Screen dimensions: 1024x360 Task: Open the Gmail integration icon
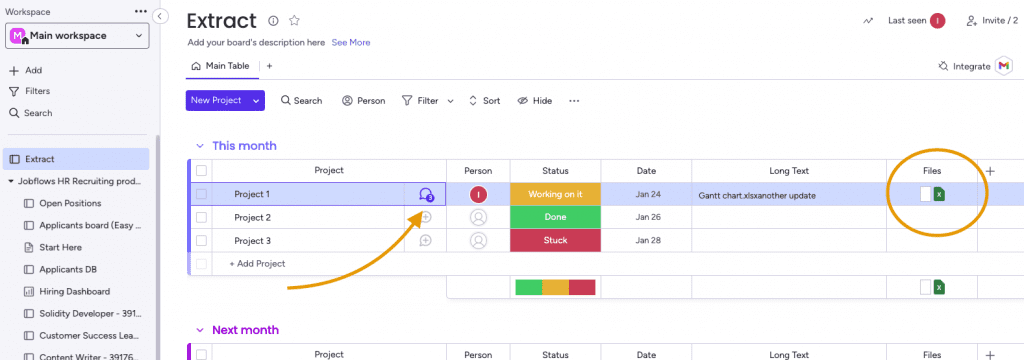point(1004,66)
